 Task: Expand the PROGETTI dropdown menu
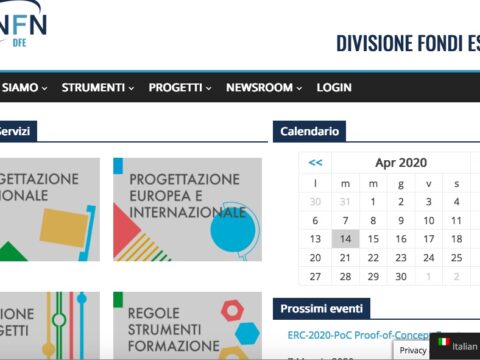click(180, 88)
